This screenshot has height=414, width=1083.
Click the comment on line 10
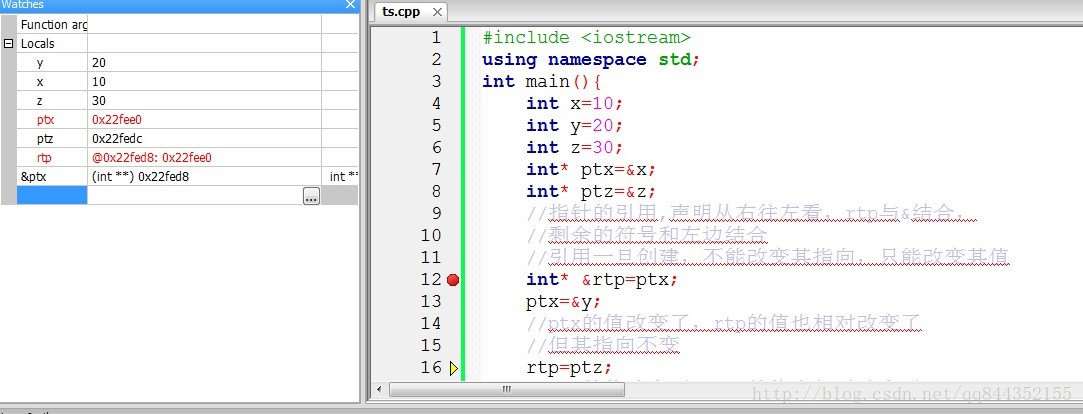(x=647, y=236)
